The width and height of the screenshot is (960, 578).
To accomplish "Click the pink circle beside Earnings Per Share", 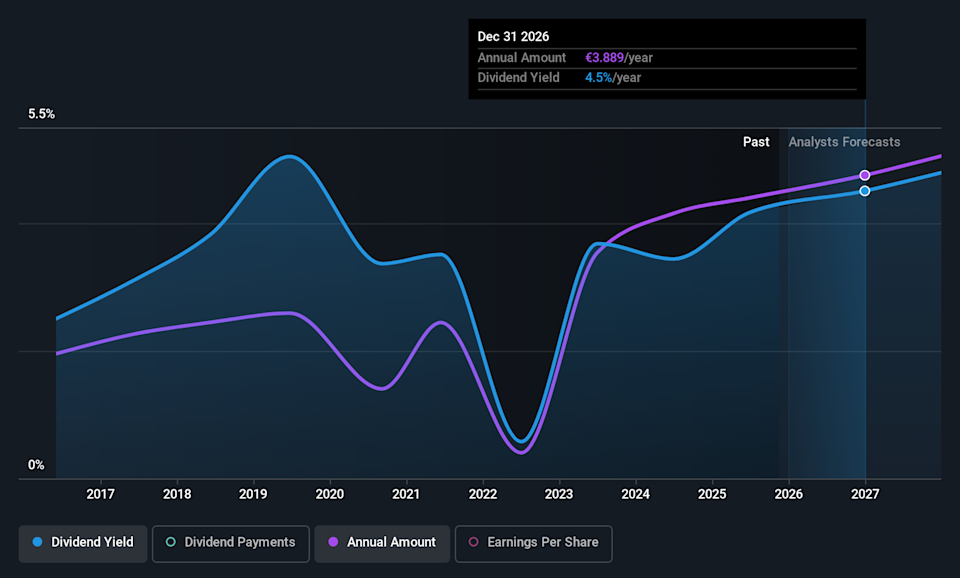I will [x=474, y=542].
